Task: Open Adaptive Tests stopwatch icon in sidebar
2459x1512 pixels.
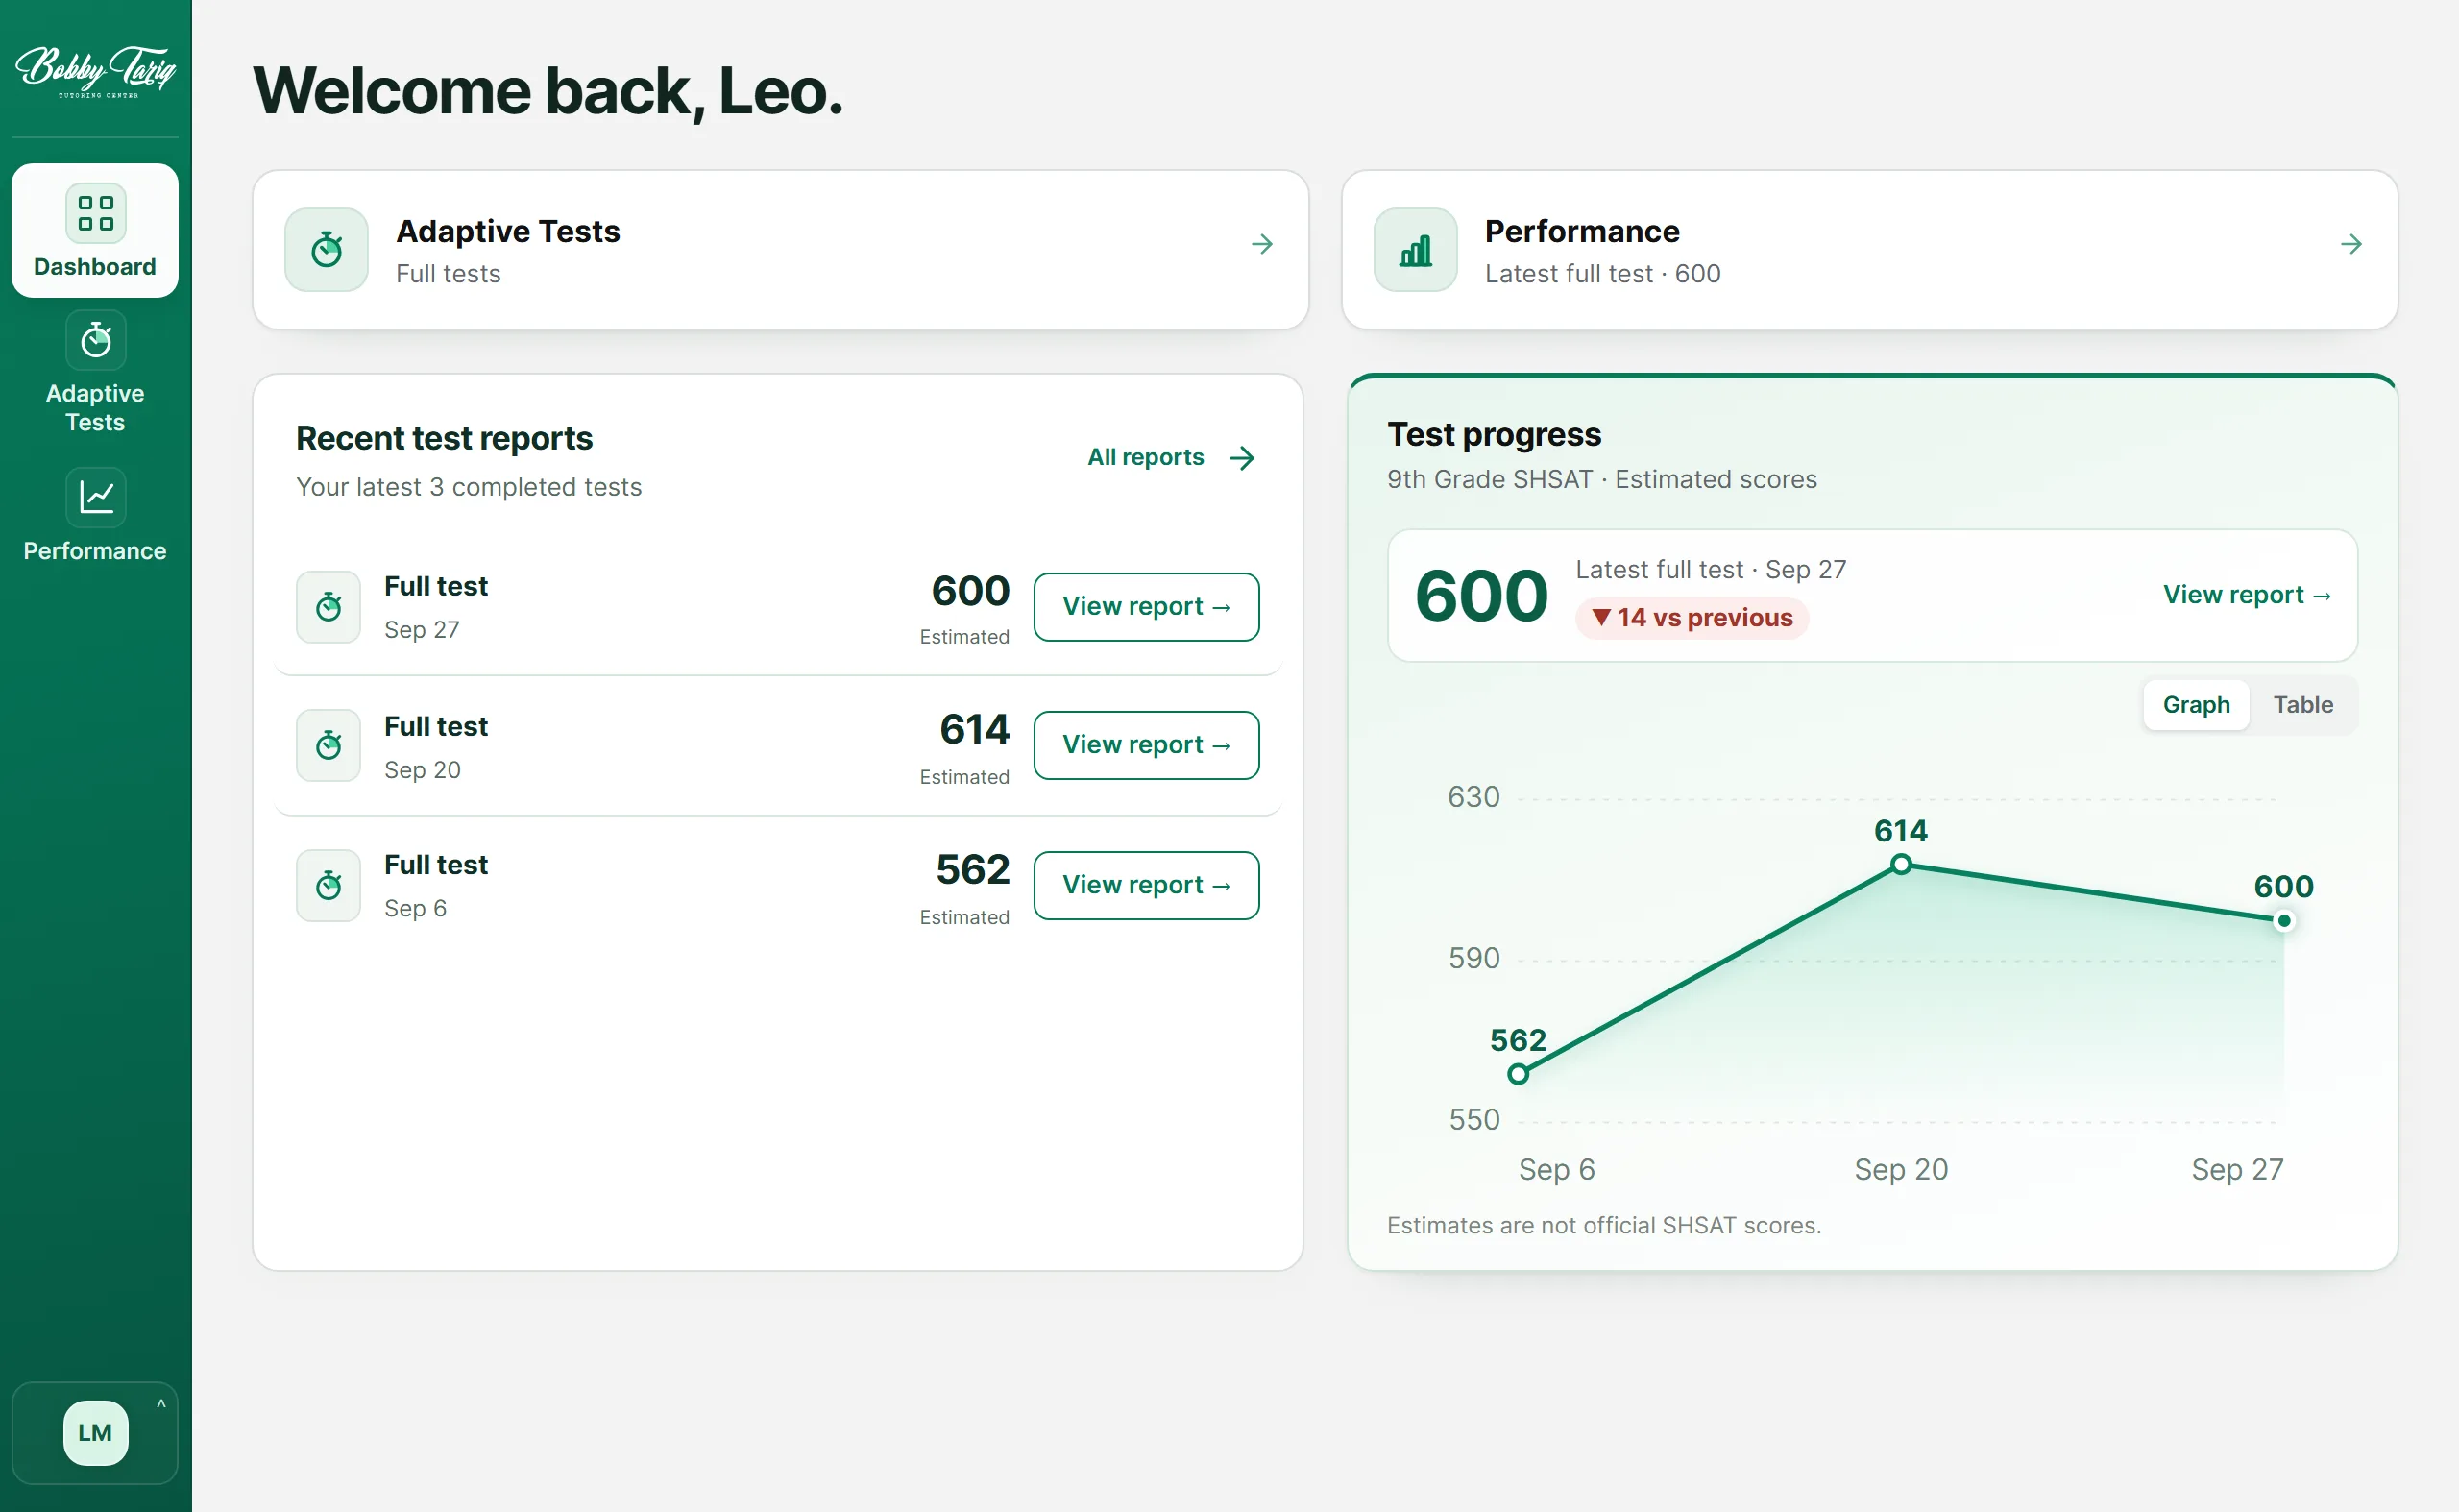Action: [95, 340]
